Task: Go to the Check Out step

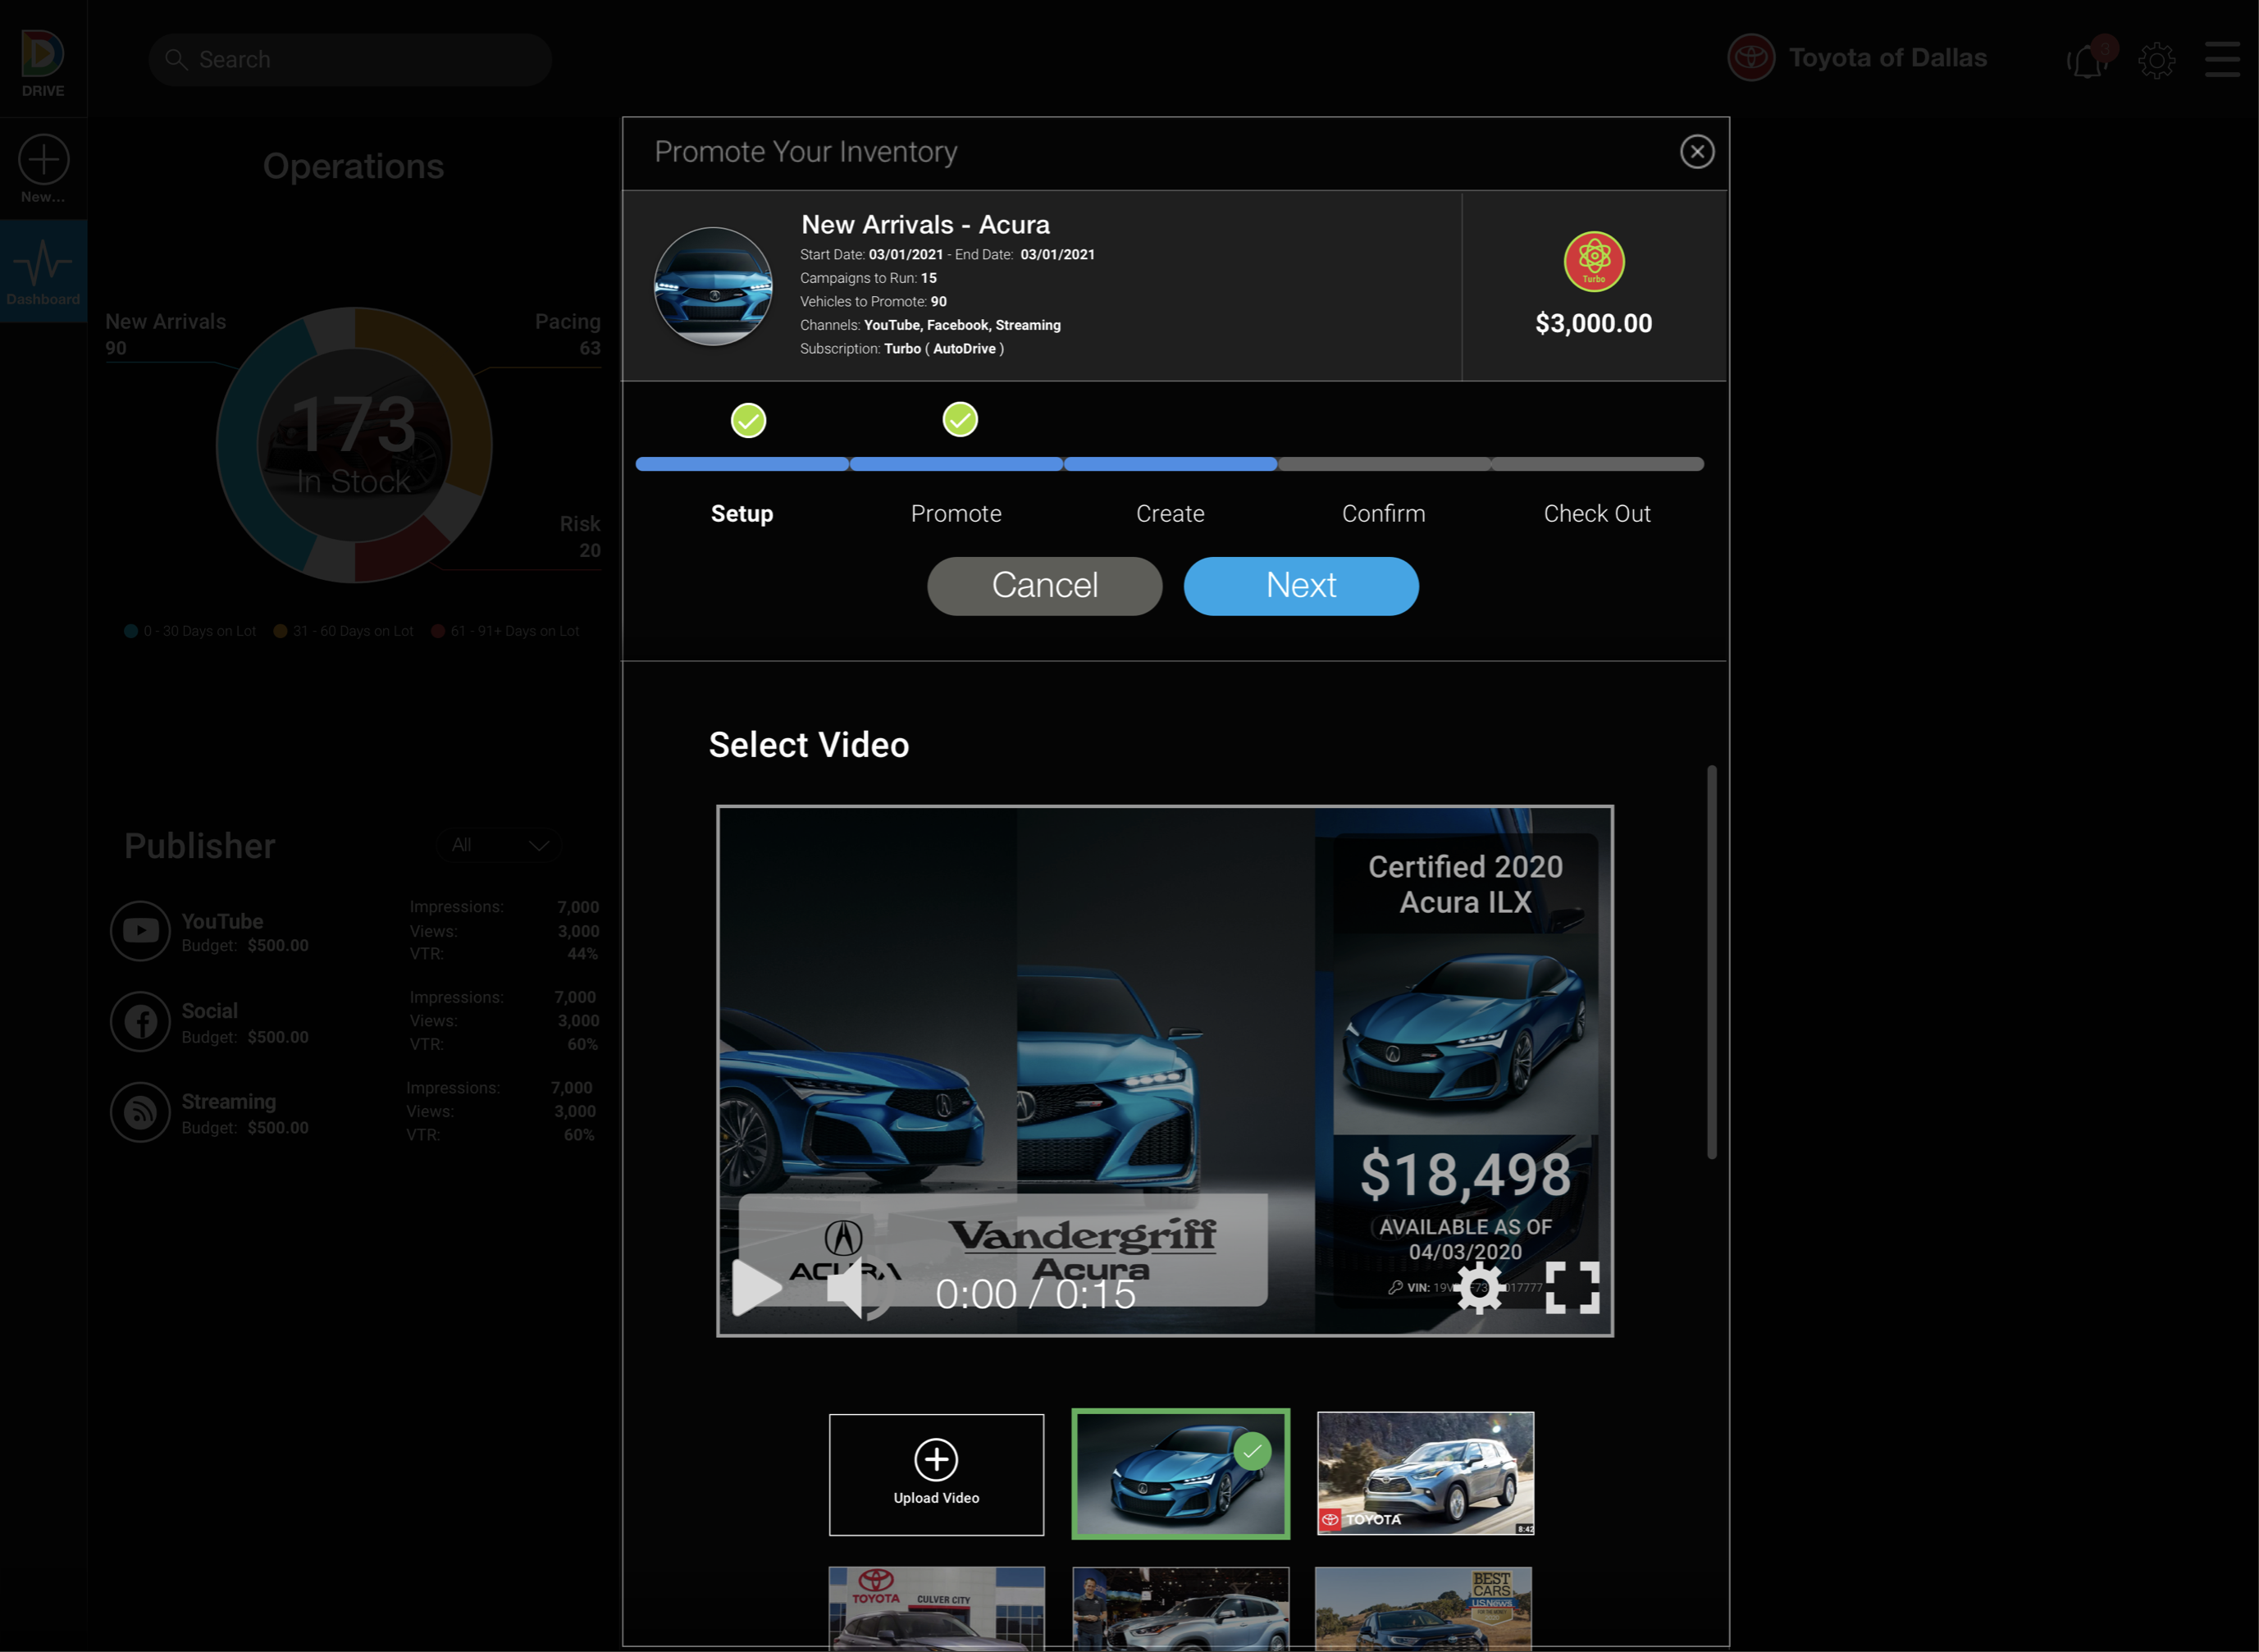Action: 1597,513
